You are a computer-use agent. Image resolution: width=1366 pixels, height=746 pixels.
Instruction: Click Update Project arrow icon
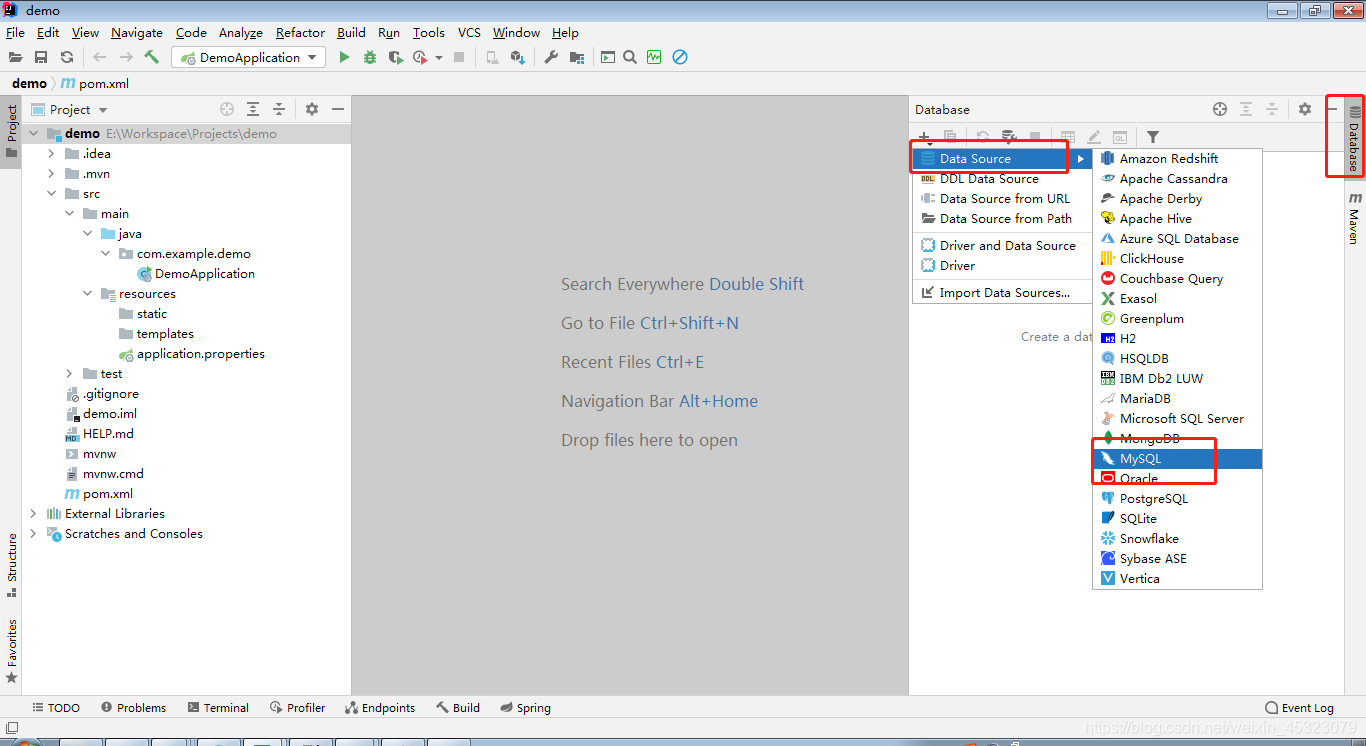517,57
